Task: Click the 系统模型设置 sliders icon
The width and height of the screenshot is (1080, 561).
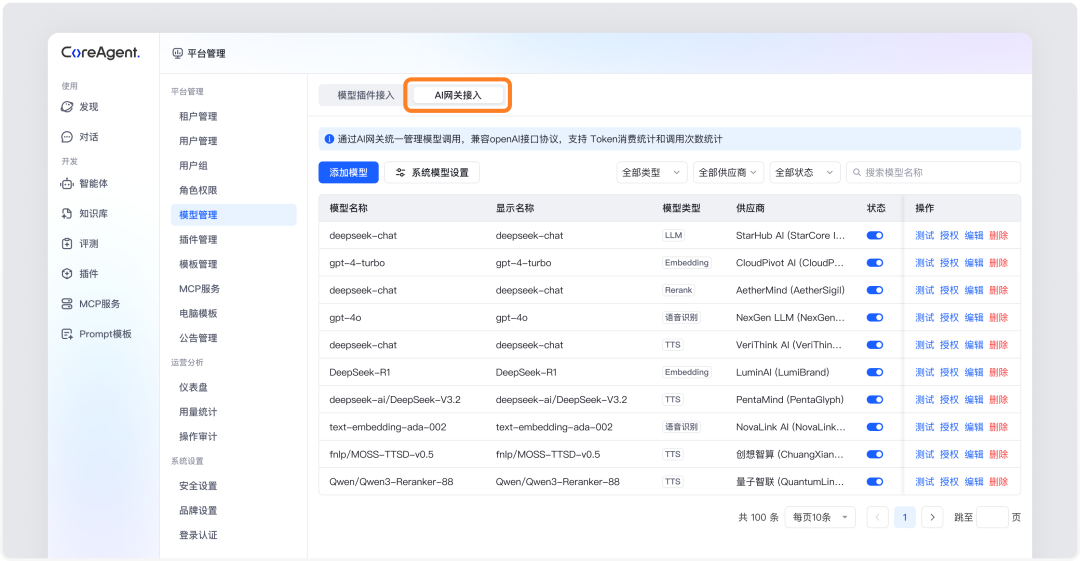Action: [400, 172]
